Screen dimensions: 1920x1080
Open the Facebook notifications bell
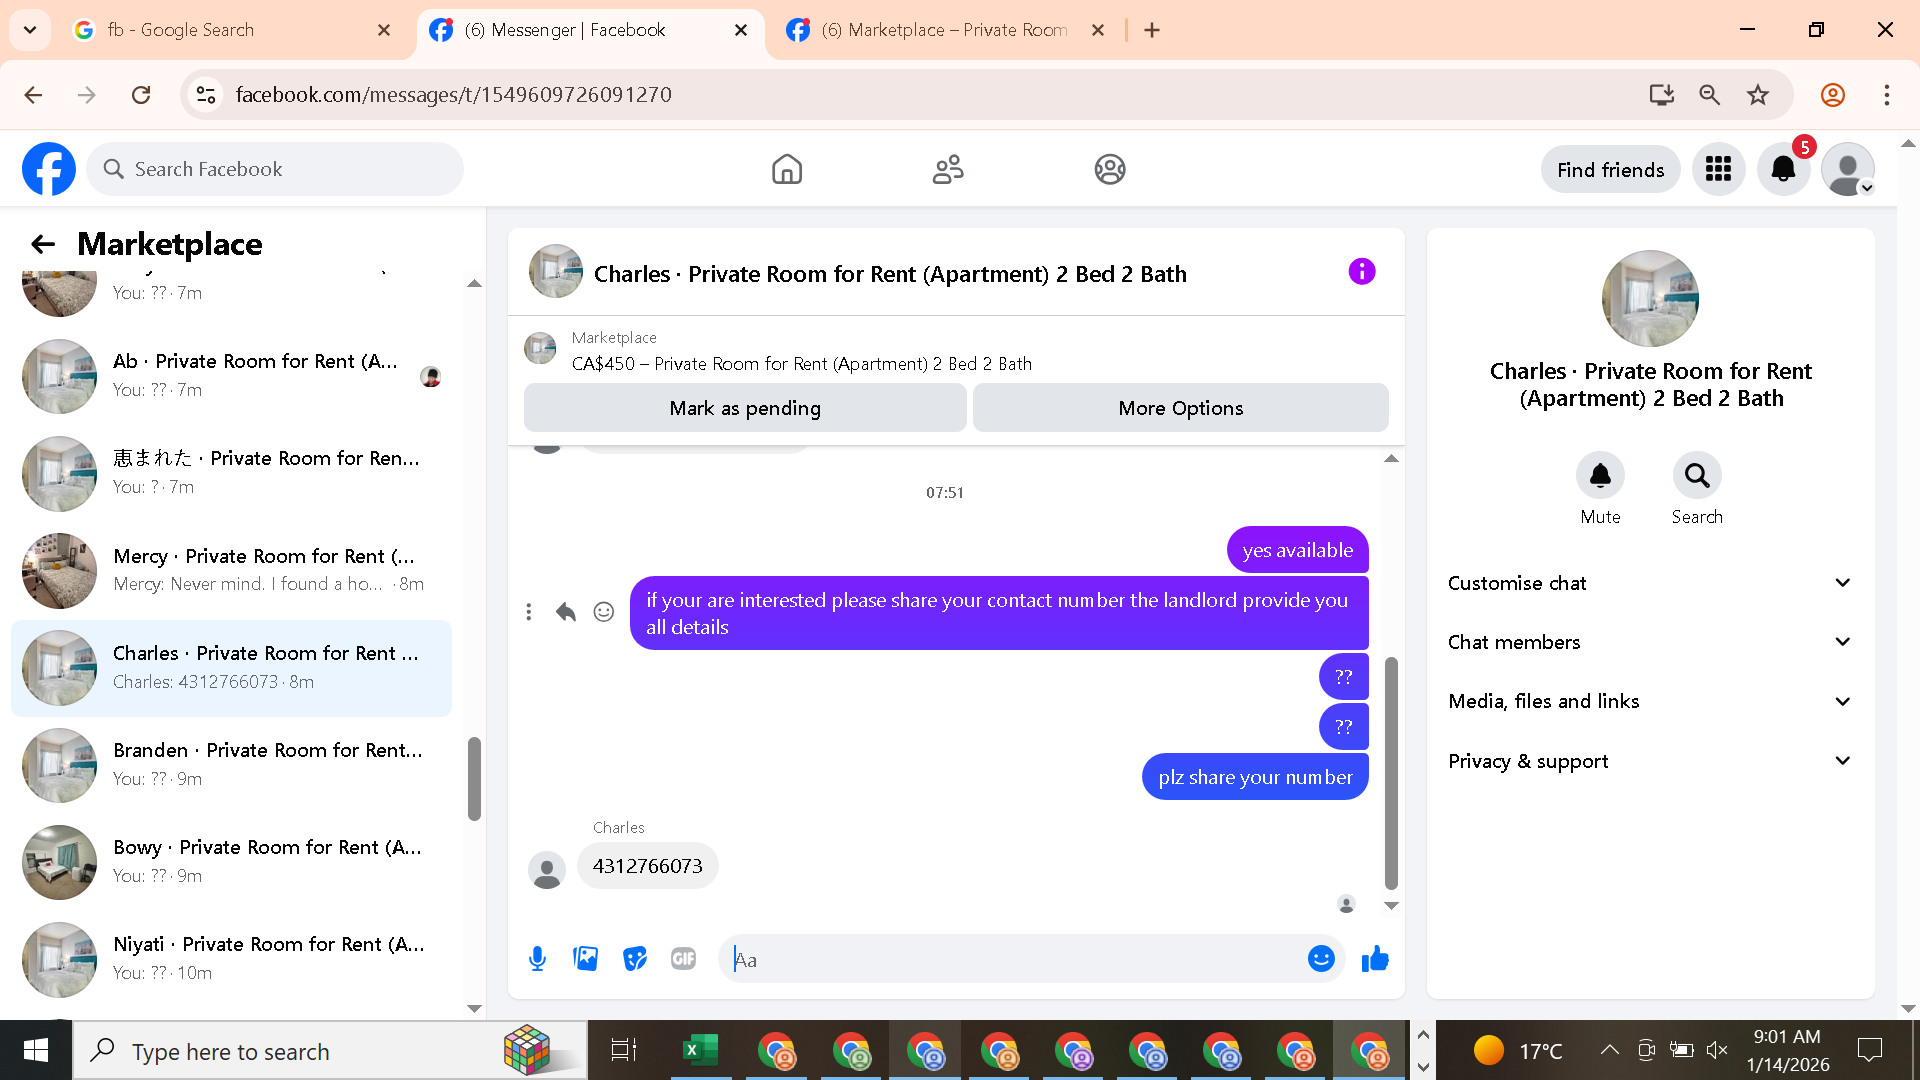[x=1783, y=170]
